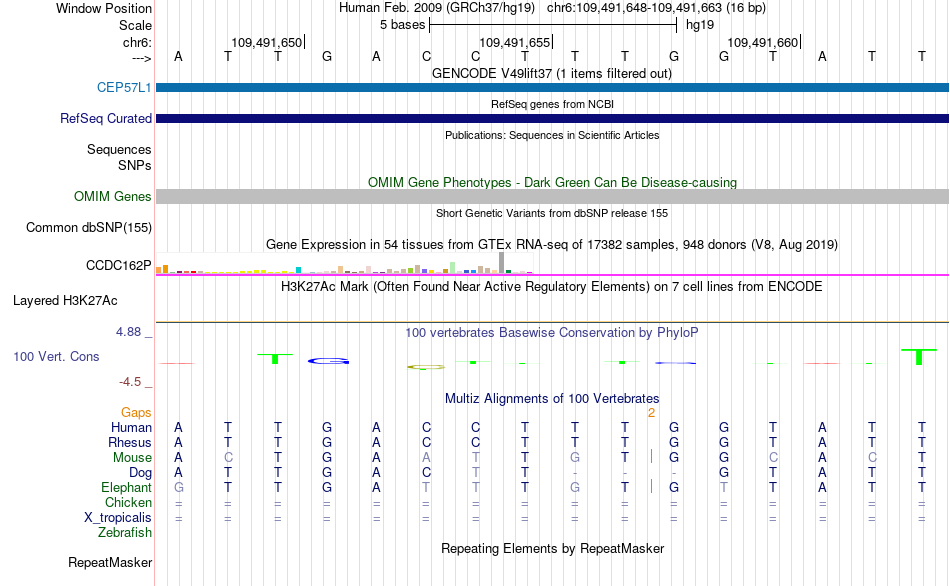The height and width of the screenshot is (586, 950).
Task: Click the orange insertion bar in Elephant row
Action: pos(651,487)
